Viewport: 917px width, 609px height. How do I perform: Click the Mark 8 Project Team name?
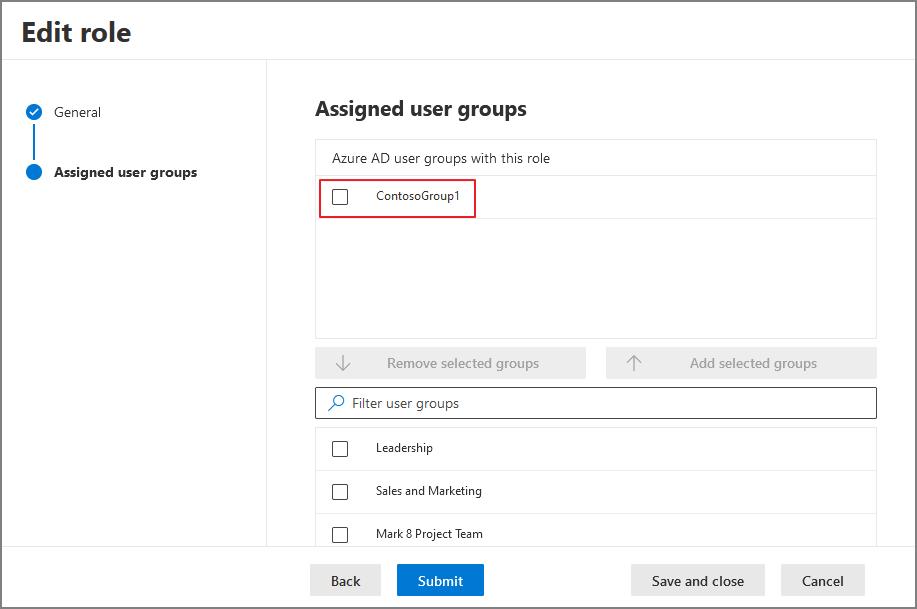[429, 534]
